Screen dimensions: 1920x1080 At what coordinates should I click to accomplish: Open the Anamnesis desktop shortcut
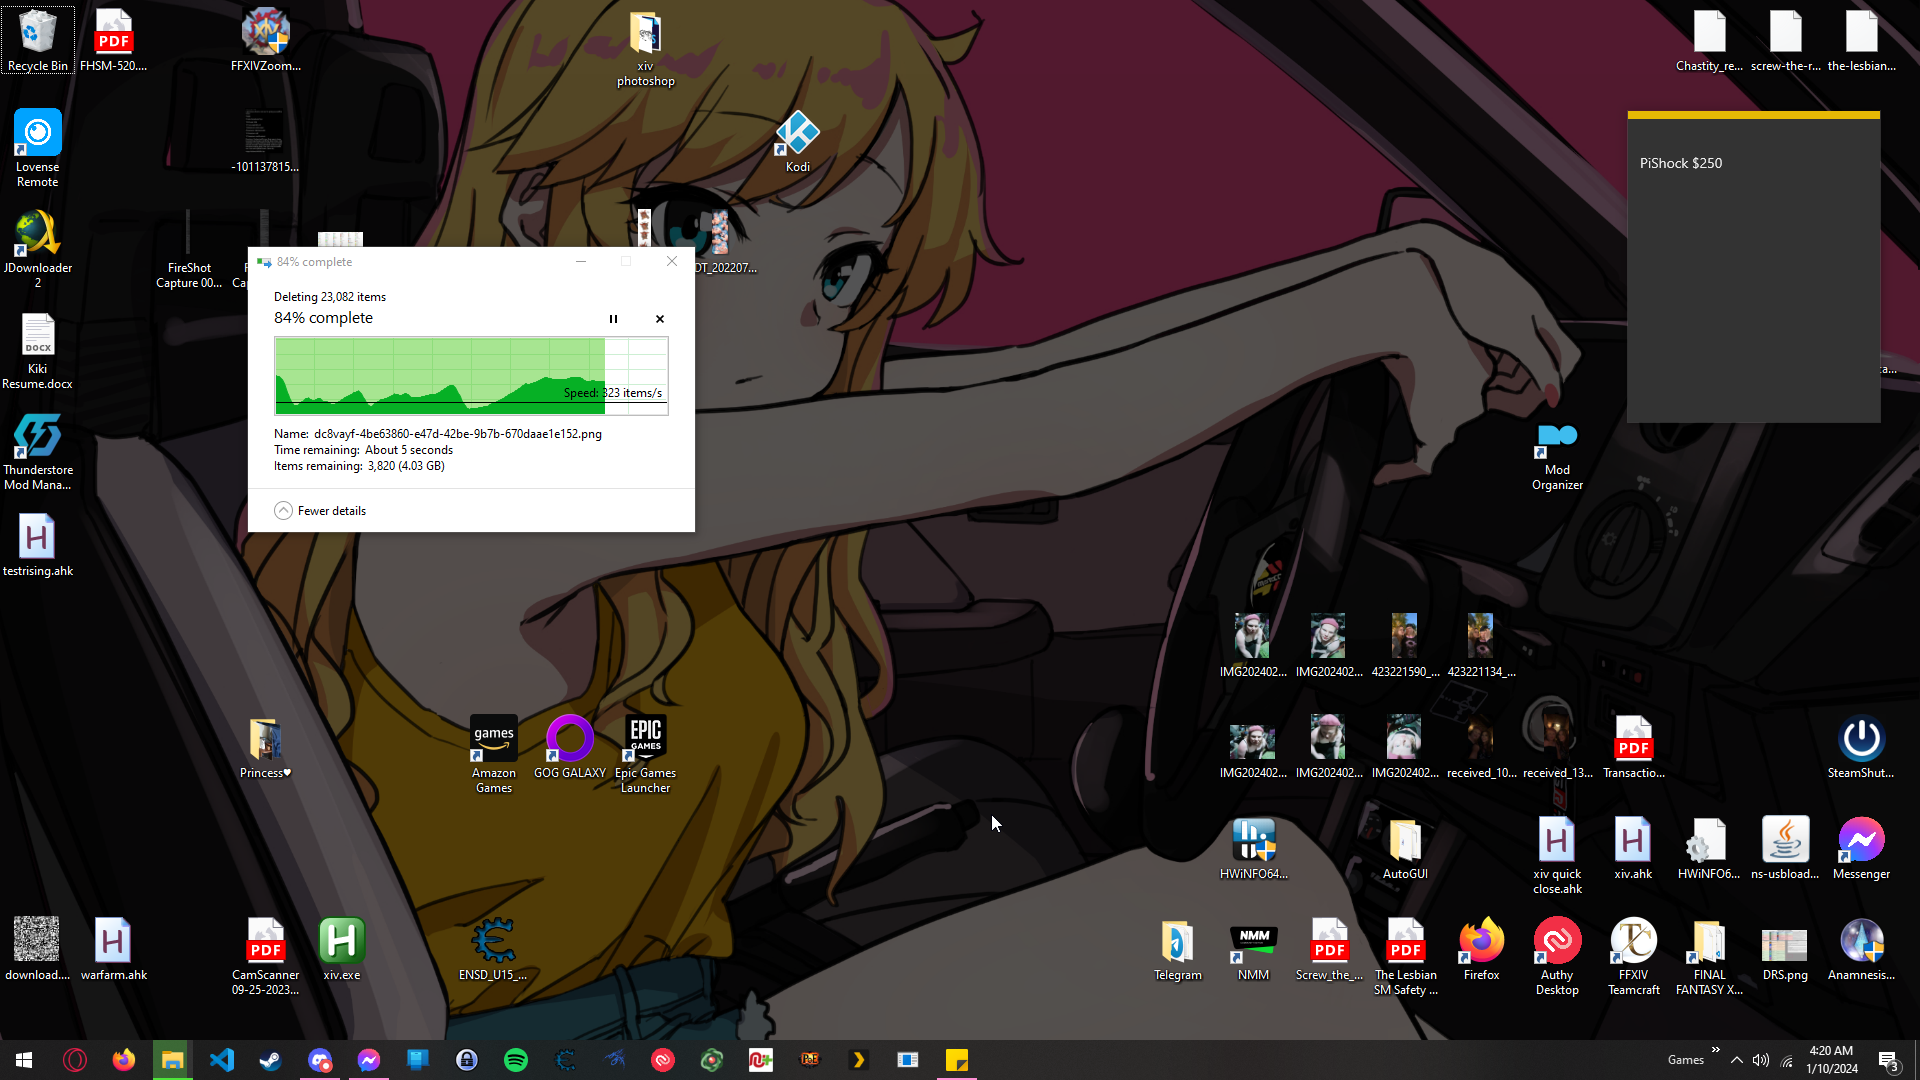(x=1861, y=950)
